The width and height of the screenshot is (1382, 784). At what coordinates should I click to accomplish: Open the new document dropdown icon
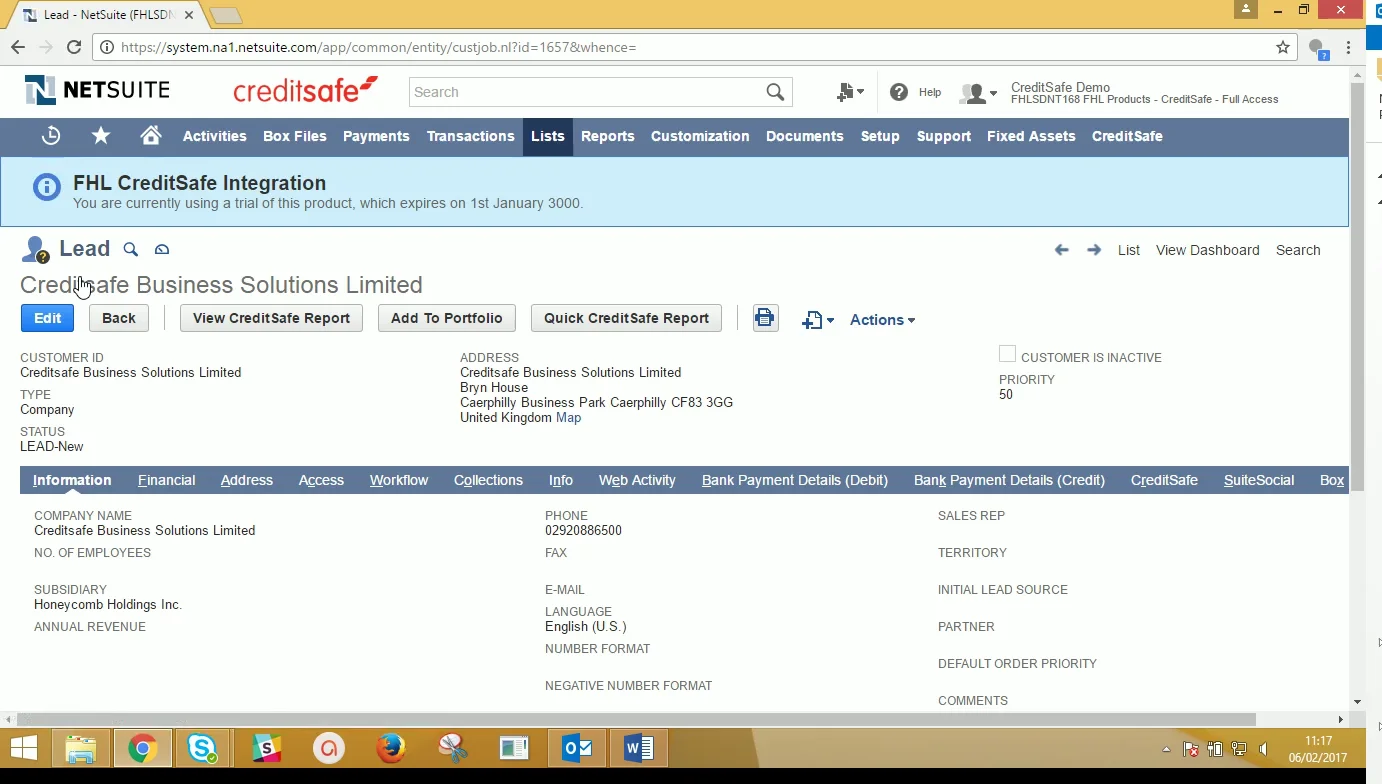click(x=818, y=320)
